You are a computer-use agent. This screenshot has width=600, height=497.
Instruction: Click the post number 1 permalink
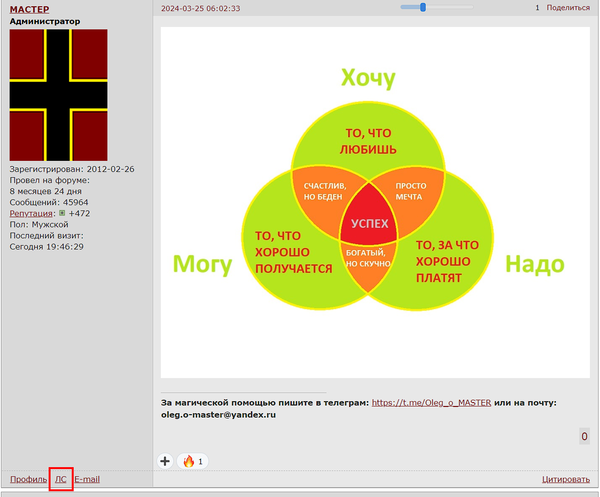click(x=537, y=7)
